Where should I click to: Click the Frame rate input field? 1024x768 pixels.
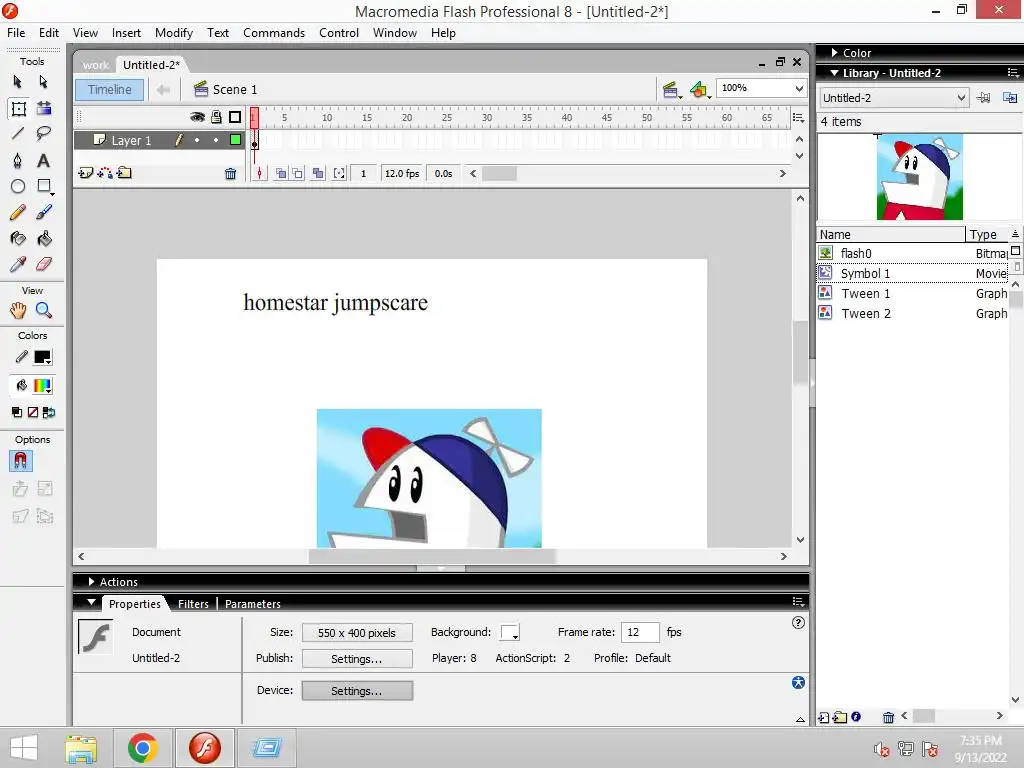(640, 633)
